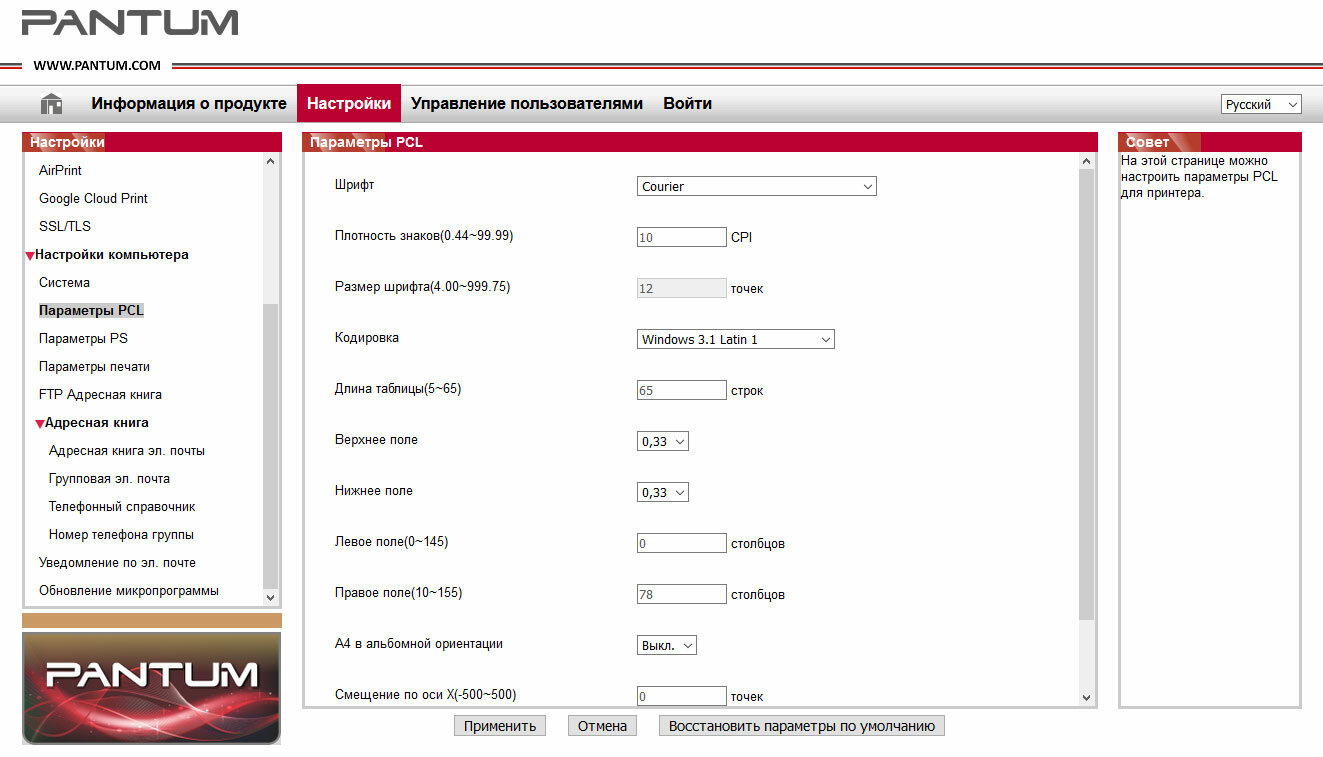Collapse the Адресная книга red triangle

40,424
